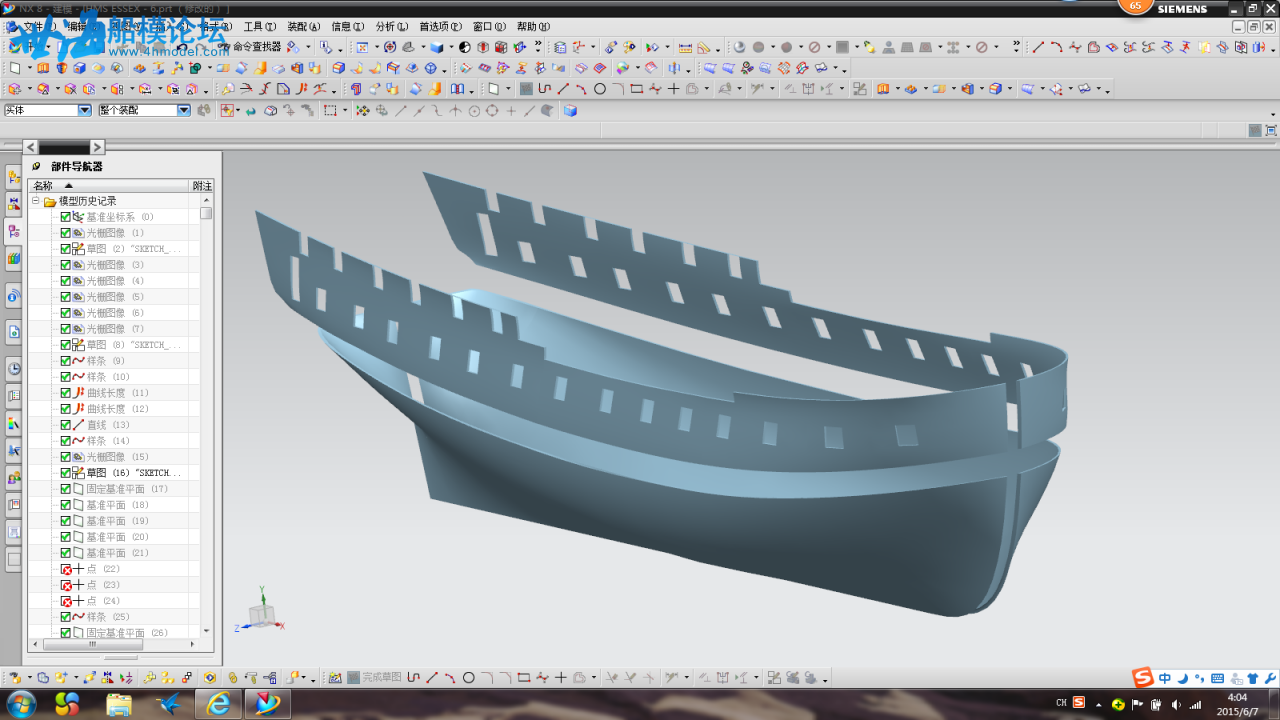Viewport: 1280px width, 720px height.
Task: Click the arc tool in top sketch toolbar
Action: [581, 89]
